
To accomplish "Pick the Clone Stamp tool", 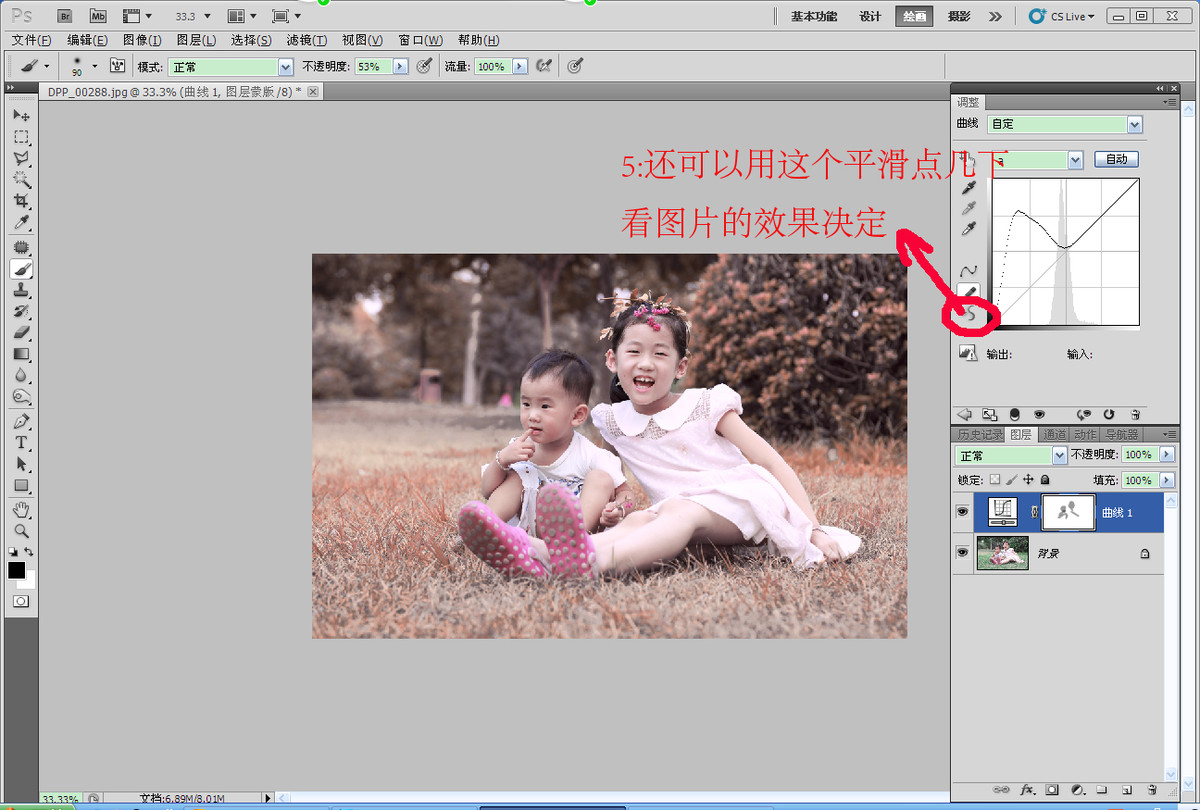I will (21, 291).
